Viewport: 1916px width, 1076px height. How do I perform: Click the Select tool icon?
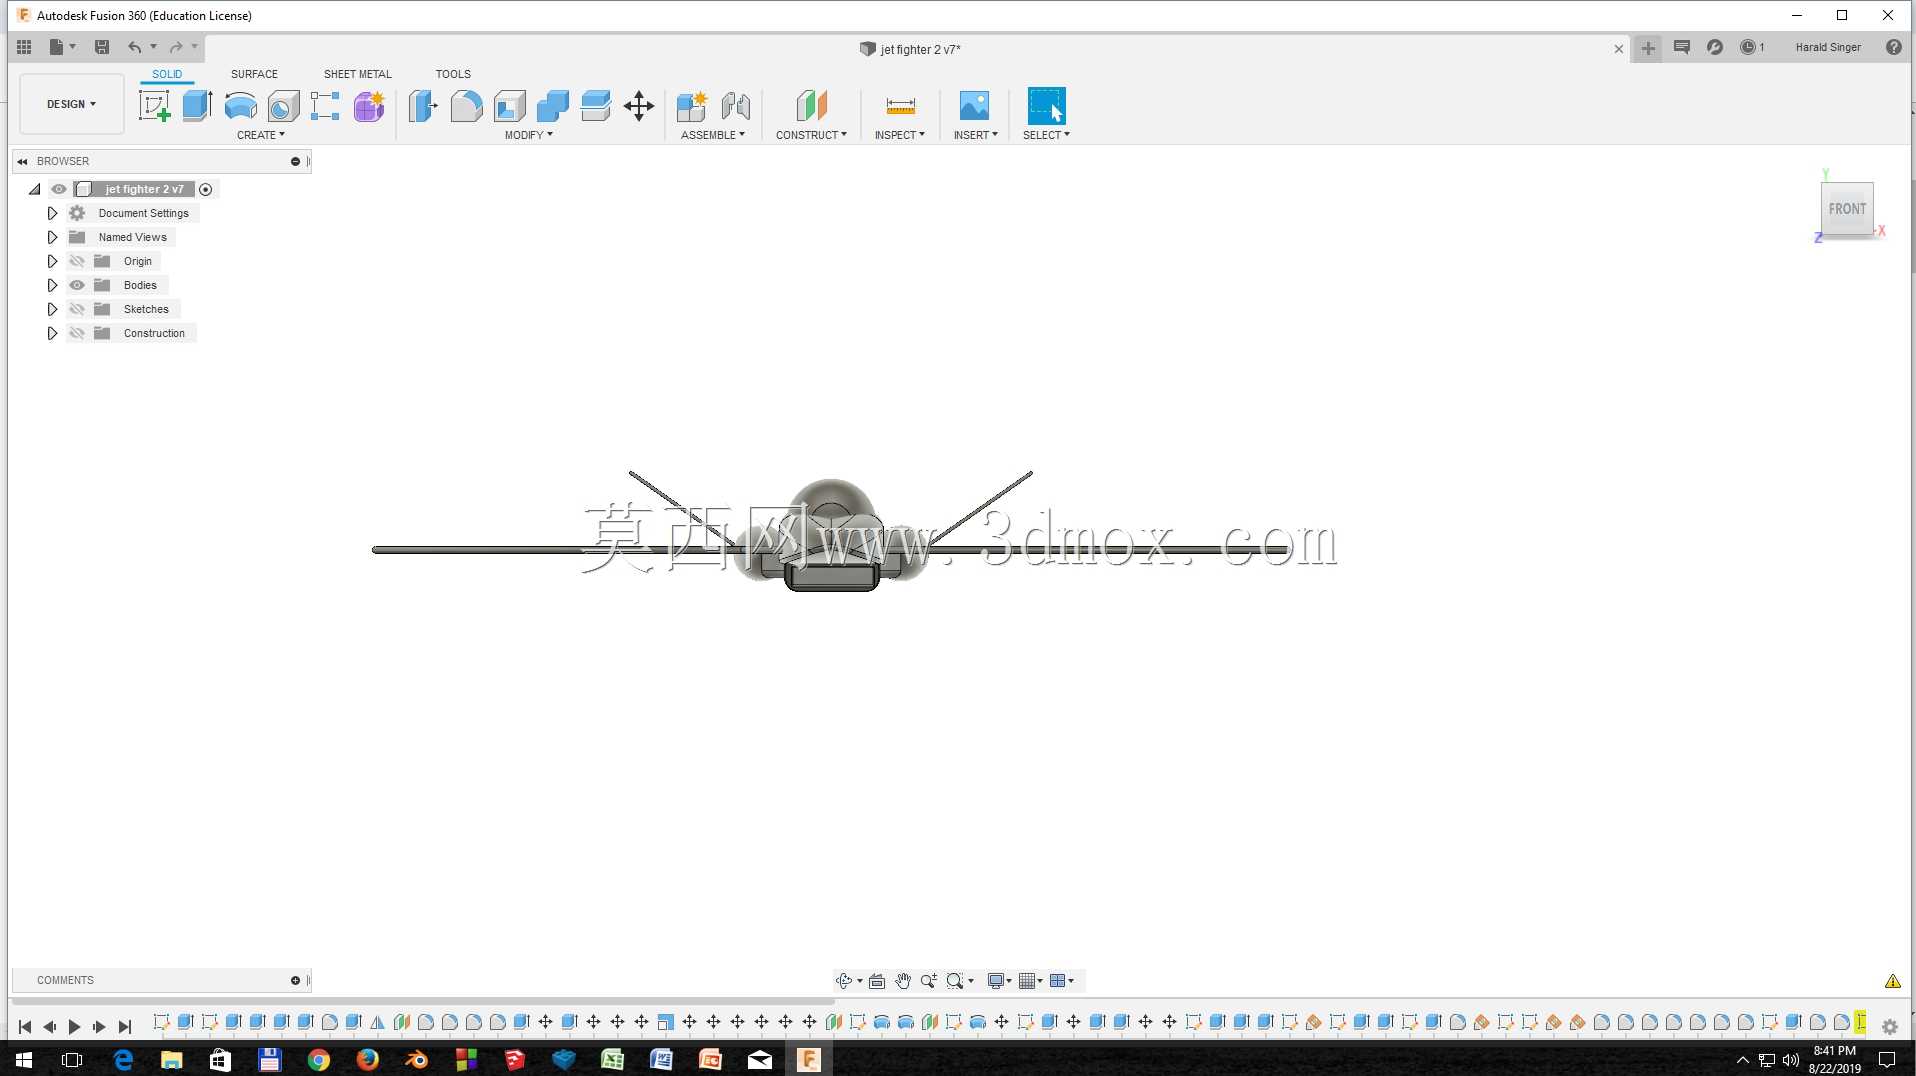click(x=1046, y=106)
